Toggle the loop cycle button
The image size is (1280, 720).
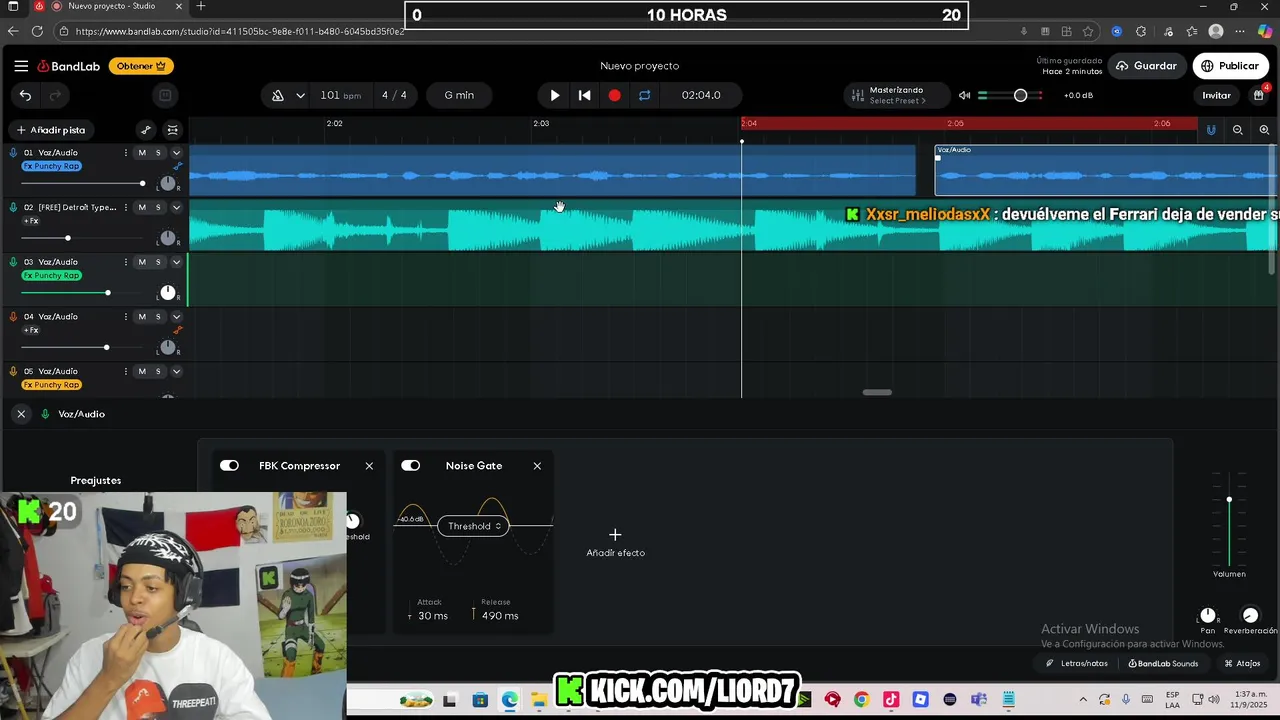[x=644, y=95]
